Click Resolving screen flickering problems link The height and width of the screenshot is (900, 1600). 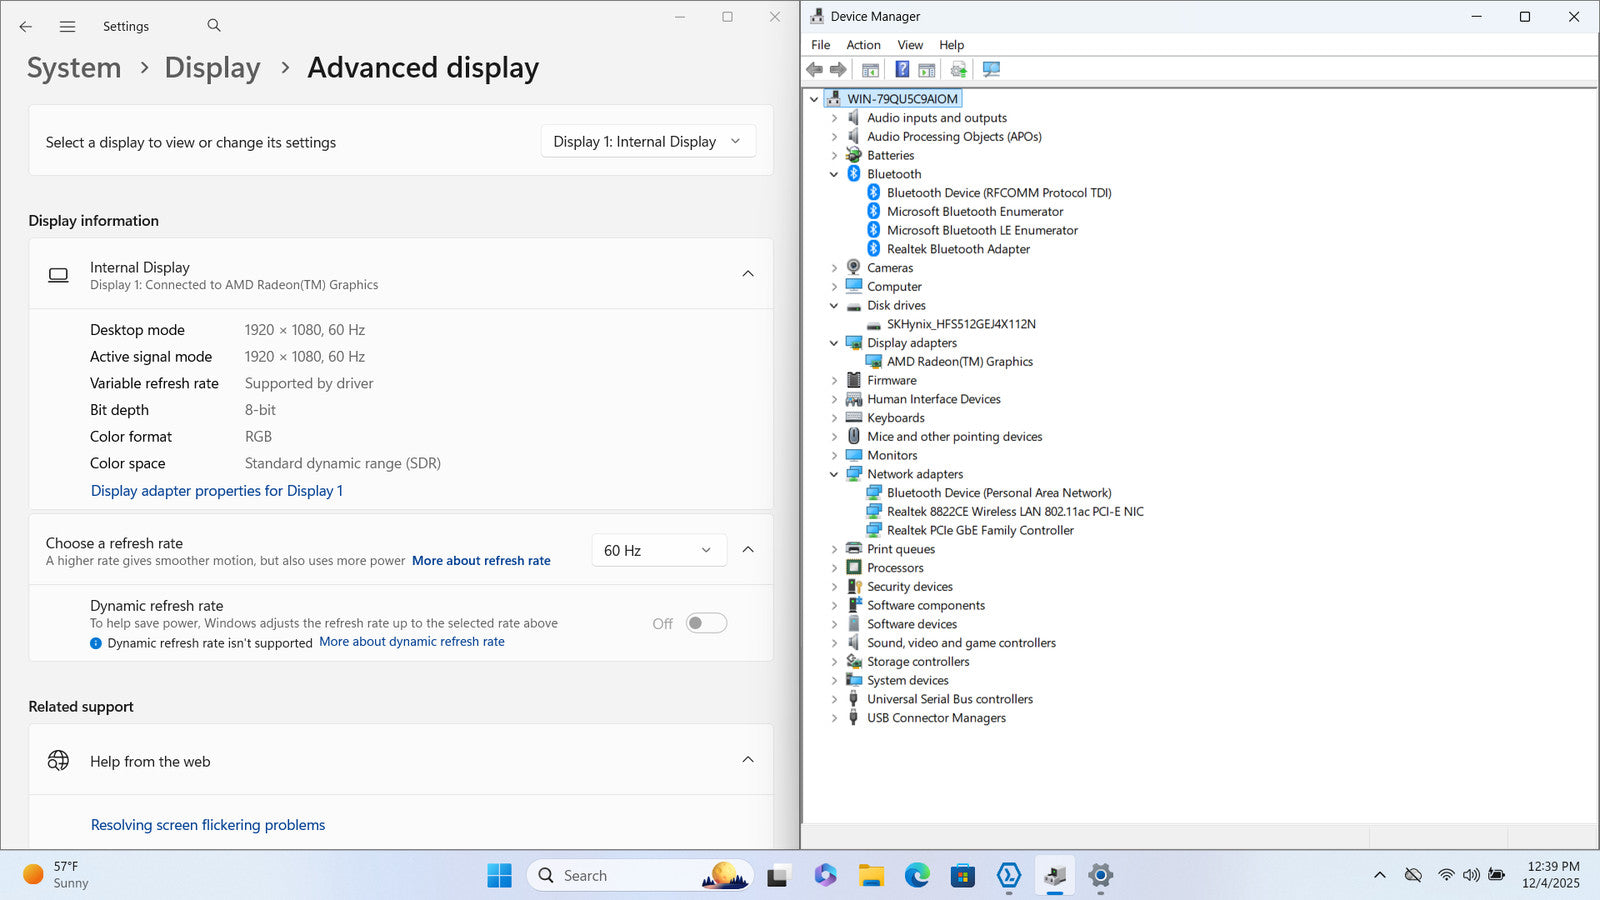click(208, 825)
